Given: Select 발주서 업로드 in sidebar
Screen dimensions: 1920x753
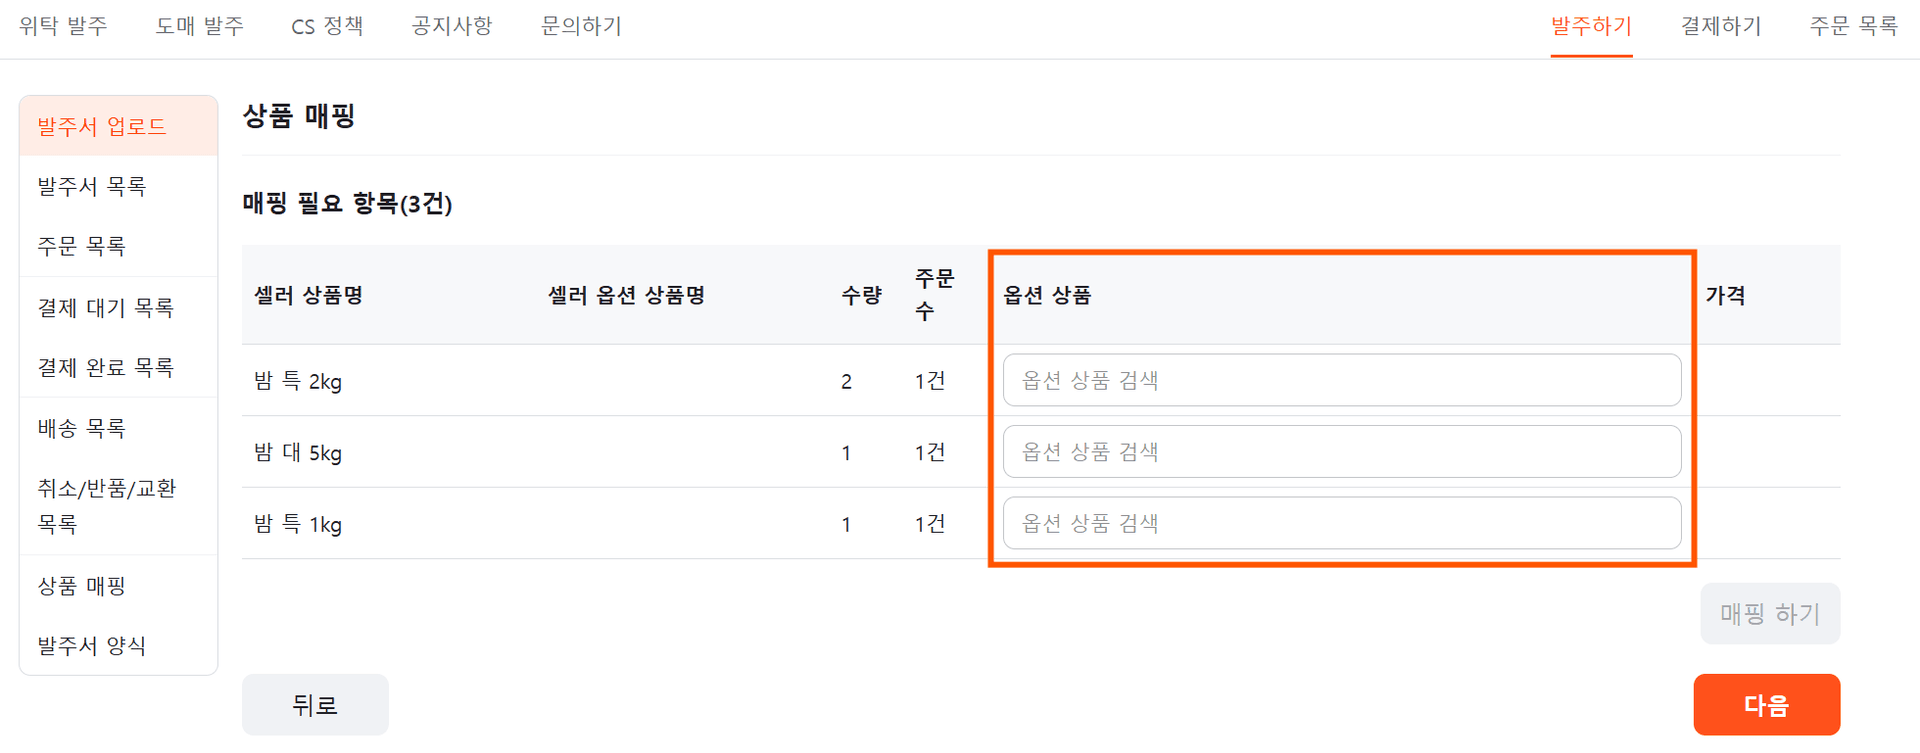Looking at the screenshot, I should (x=102, y=127).
